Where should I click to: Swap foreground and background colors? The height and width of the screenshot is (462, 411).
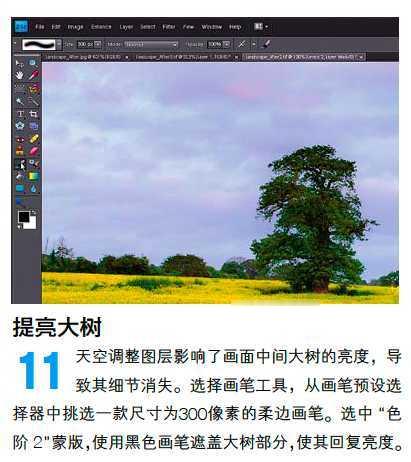(33, 212)
